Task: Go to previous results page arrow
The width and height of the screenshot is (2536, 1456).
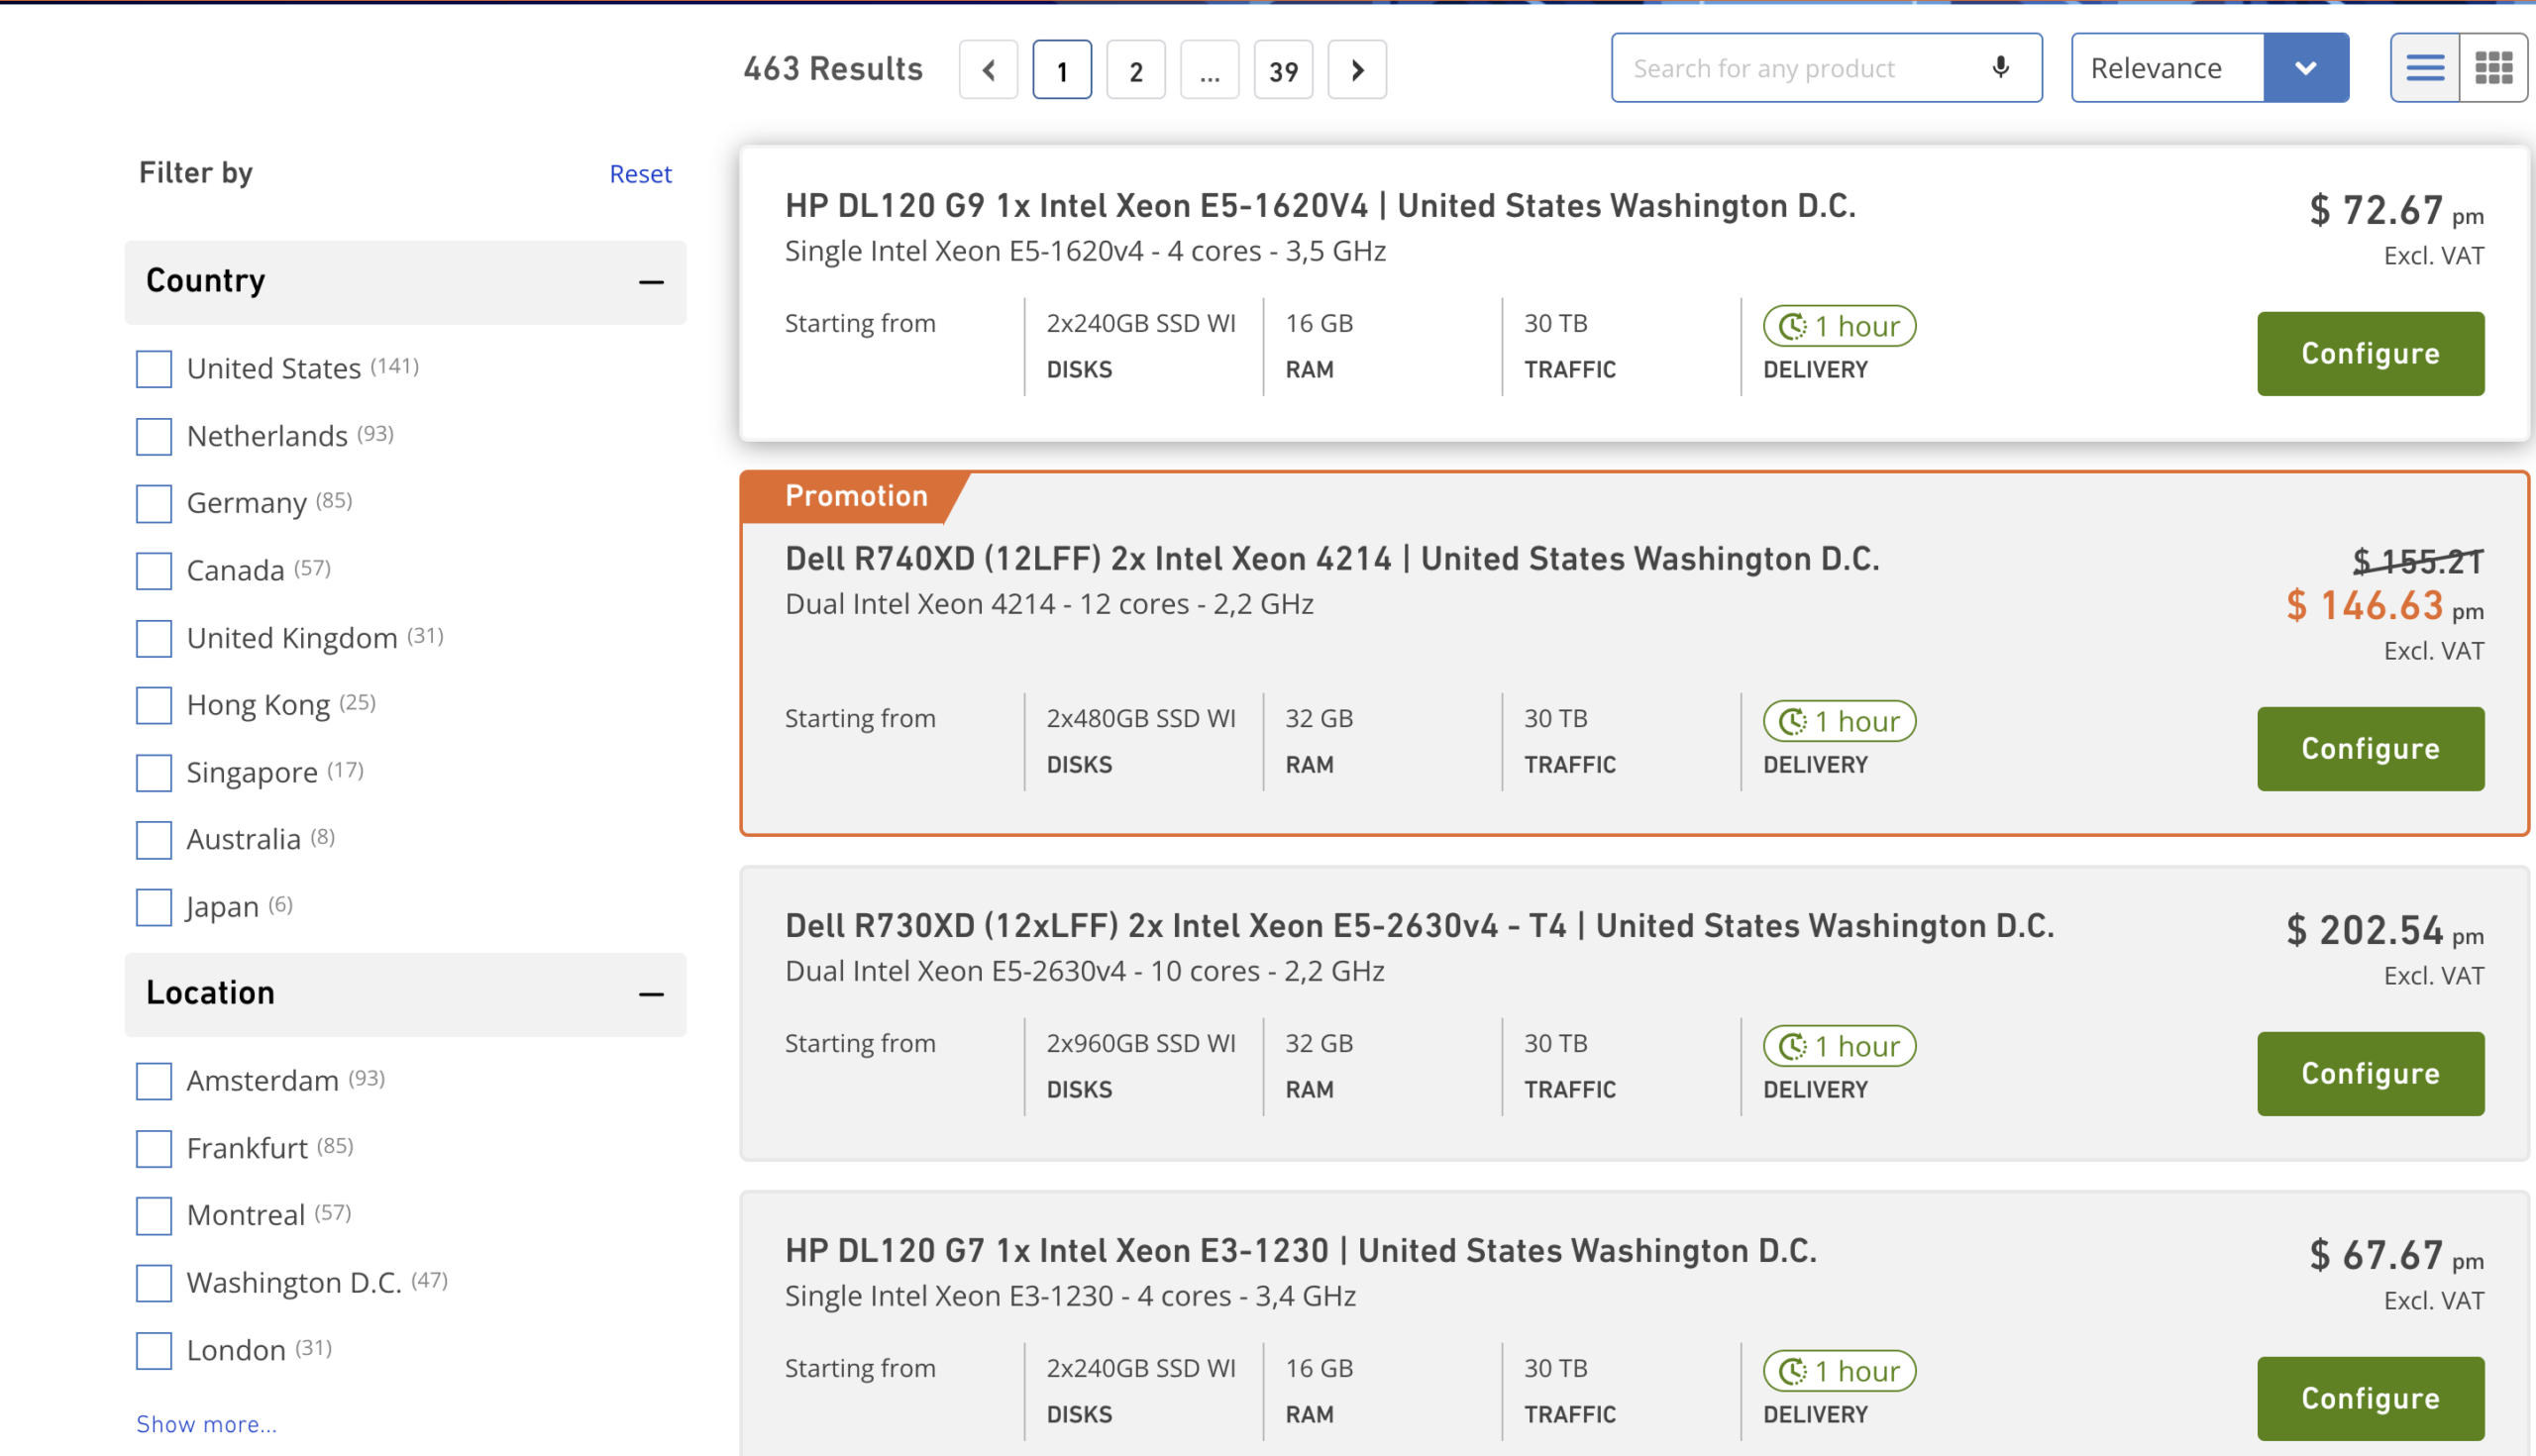Action: (988, 70)
